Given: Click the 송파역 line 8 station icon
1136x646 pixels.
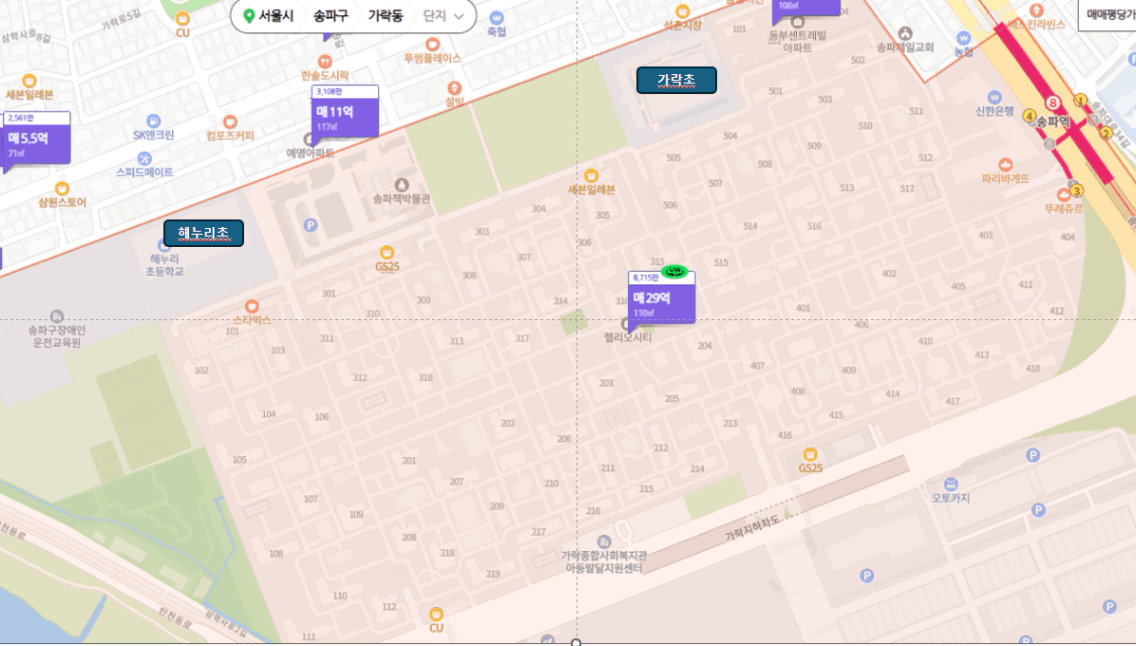Looking at the screenshot, I should (1053, 104).
